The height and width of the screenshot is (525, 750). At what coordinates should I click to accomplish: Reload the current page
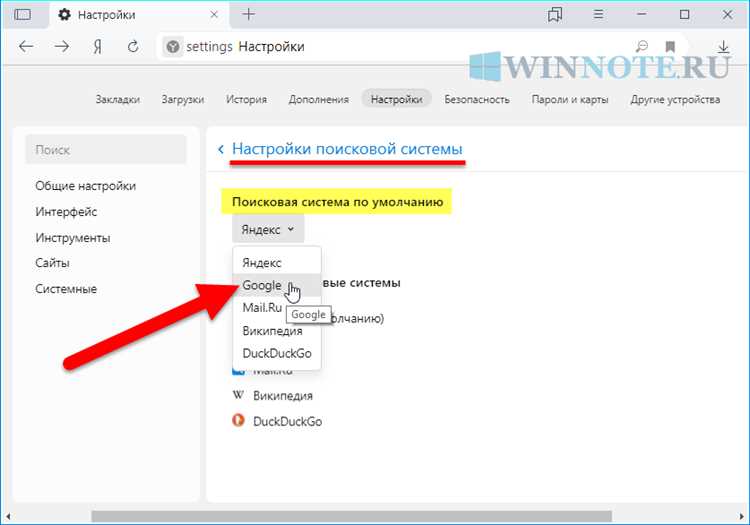132,47
